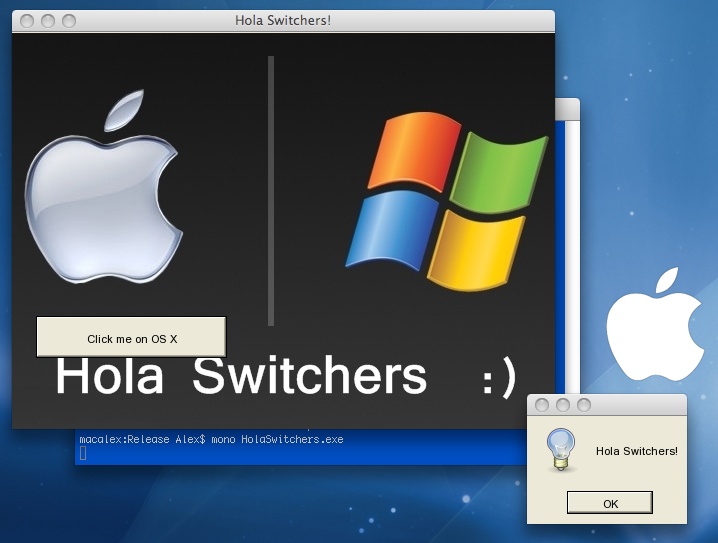The width and height of the screenshot is (718, 543).
Task: Click the ":)" smiley text
Action: pyautogui.click(x=499, y=378)
